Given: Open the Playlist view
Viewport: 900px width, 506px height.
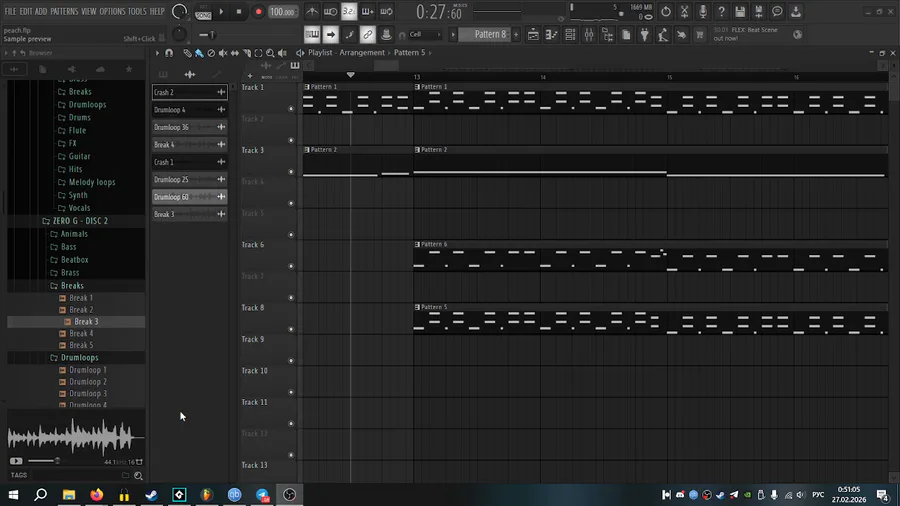Looking at the screenshot, I should coord(533,34).
